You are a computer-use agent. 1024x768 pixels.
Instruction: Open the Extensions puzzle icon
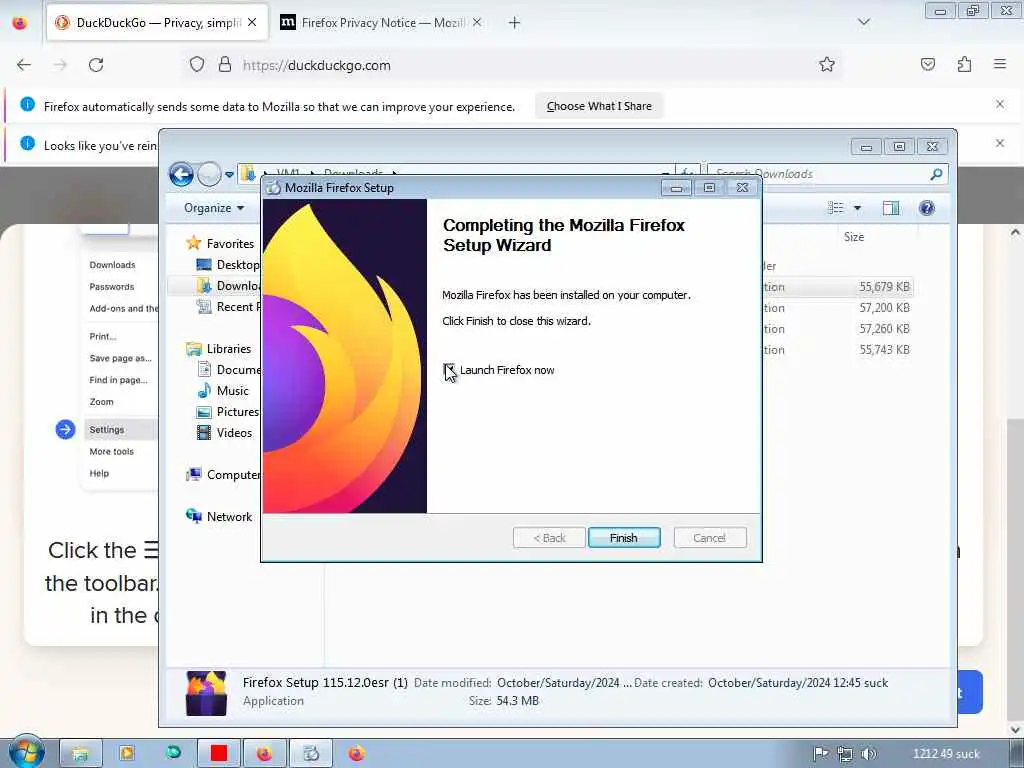point(964,65)
